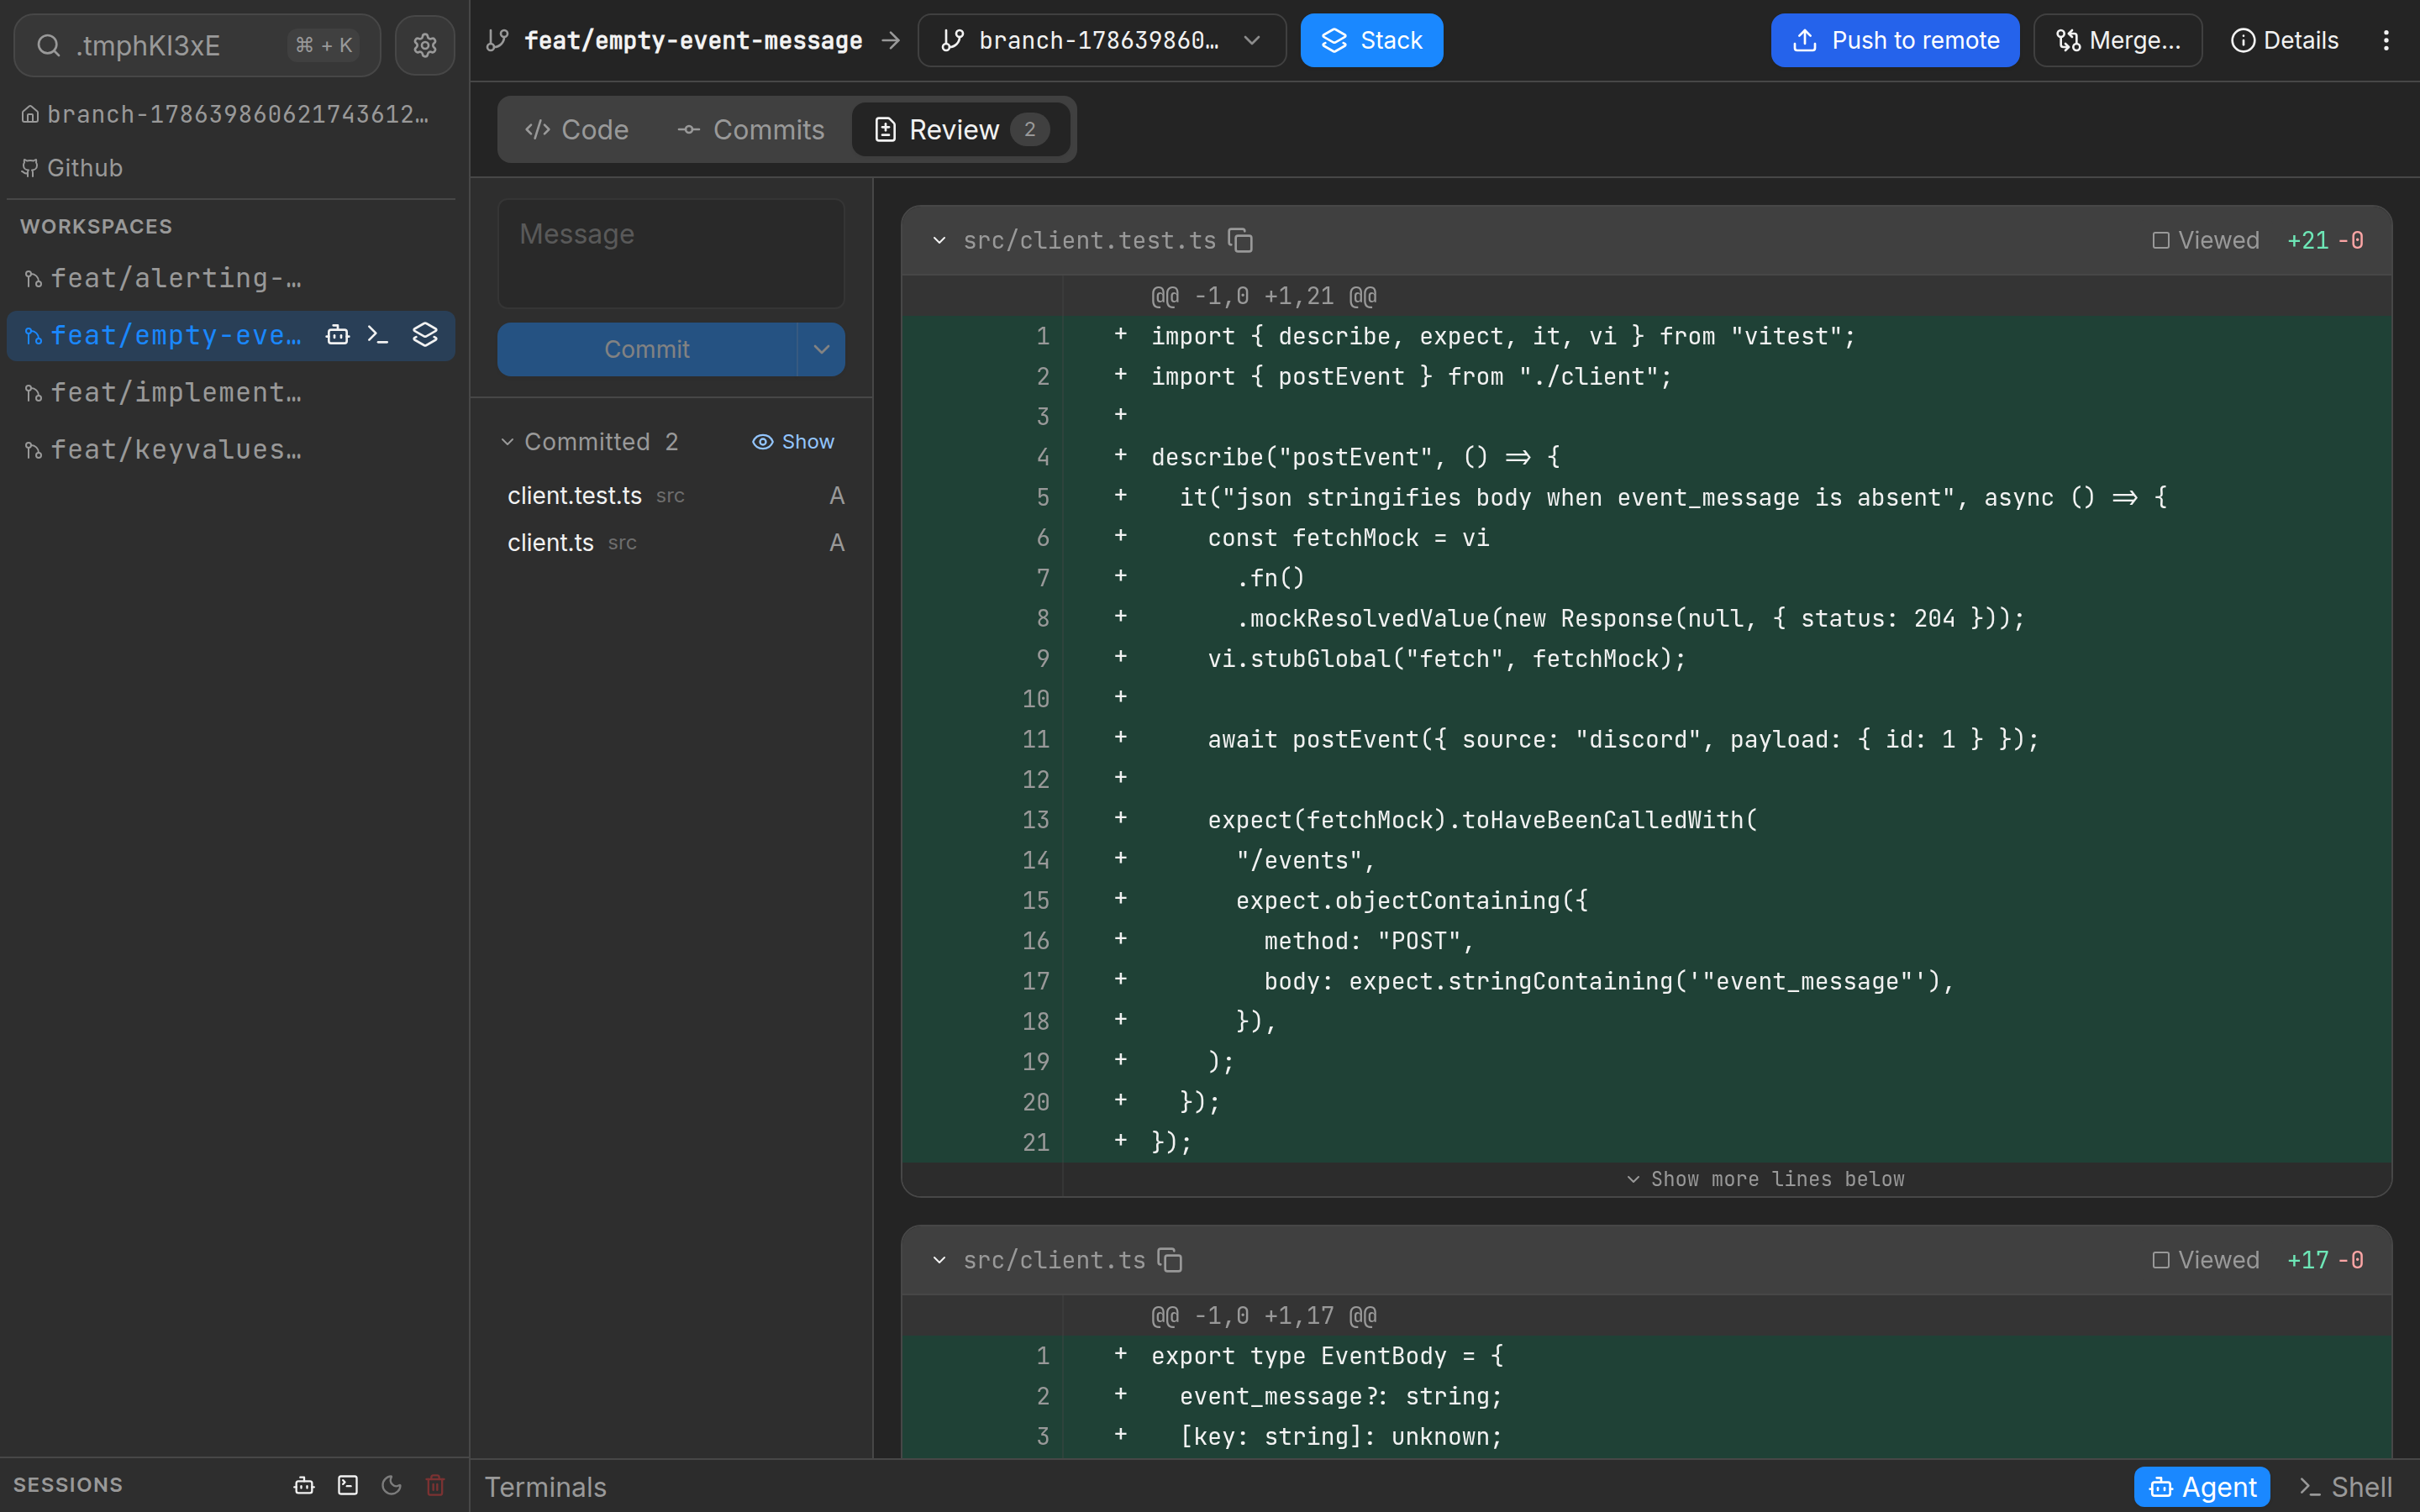
Task: Click stack layers icon on feat/empty-eve workspace
Action: pos(425,335)
